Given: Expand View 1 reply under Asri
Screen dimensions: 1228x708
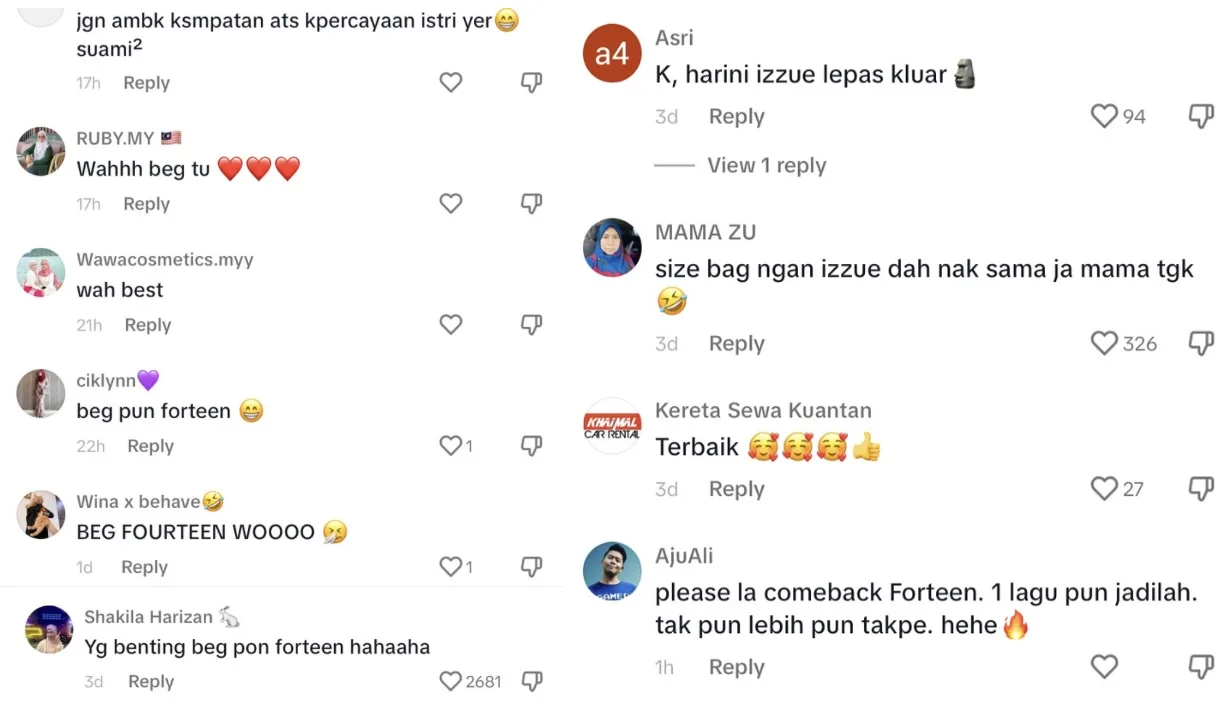Looking at the screenshot, I should [x=766, y=166].
